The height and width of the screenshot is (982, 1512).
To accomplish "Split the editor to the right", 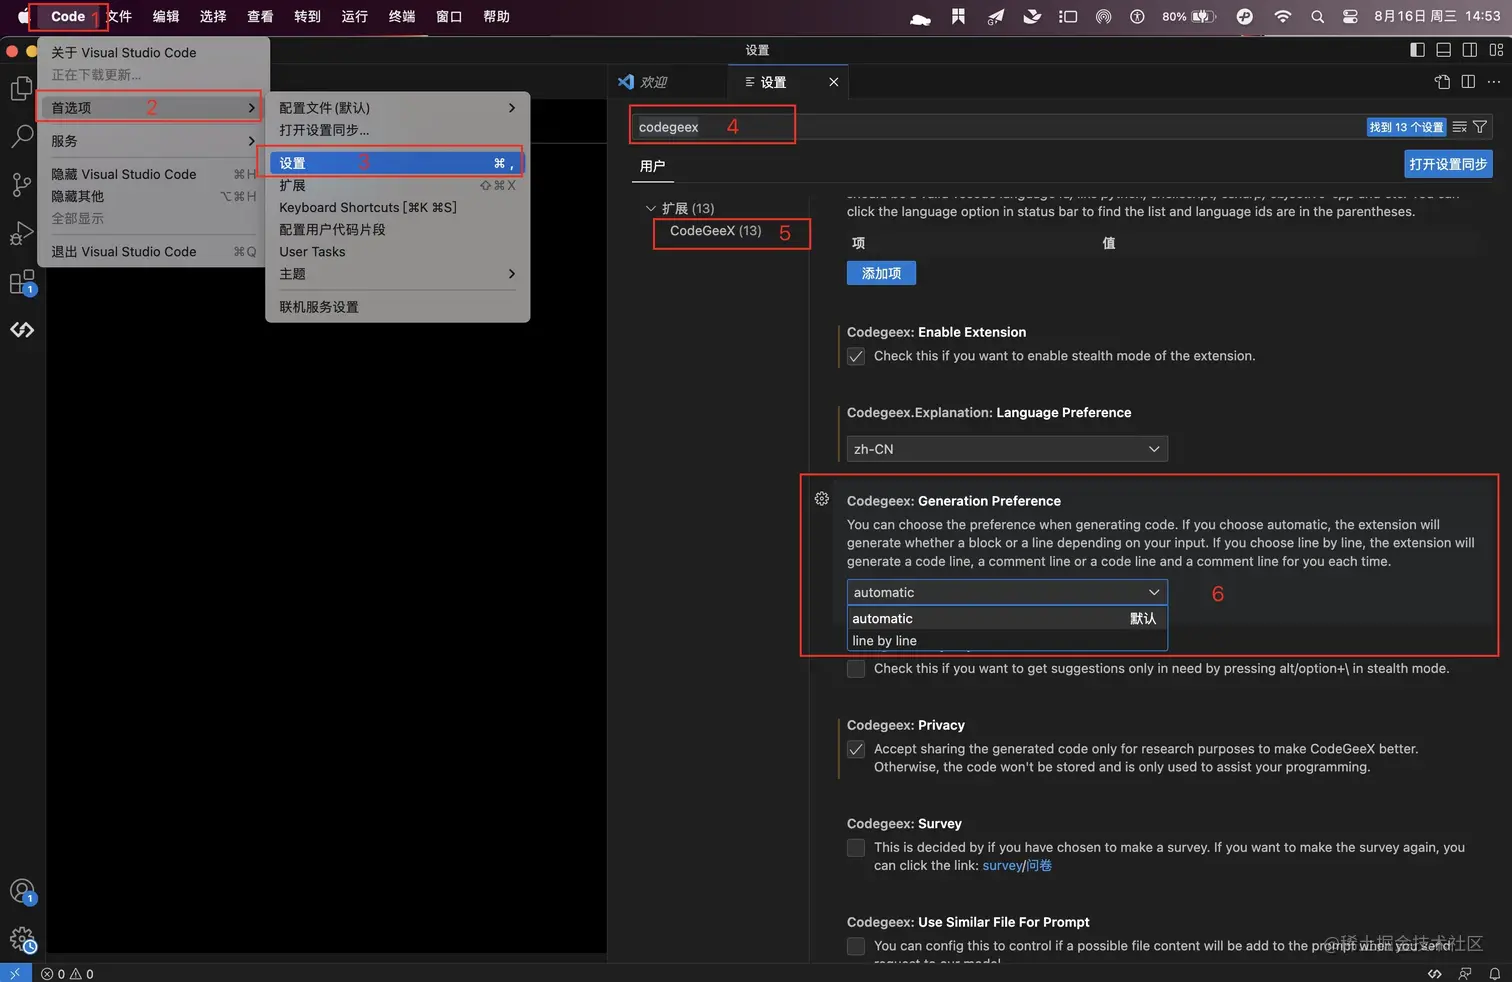I will pyautogui.click(x=1468, y=82).
